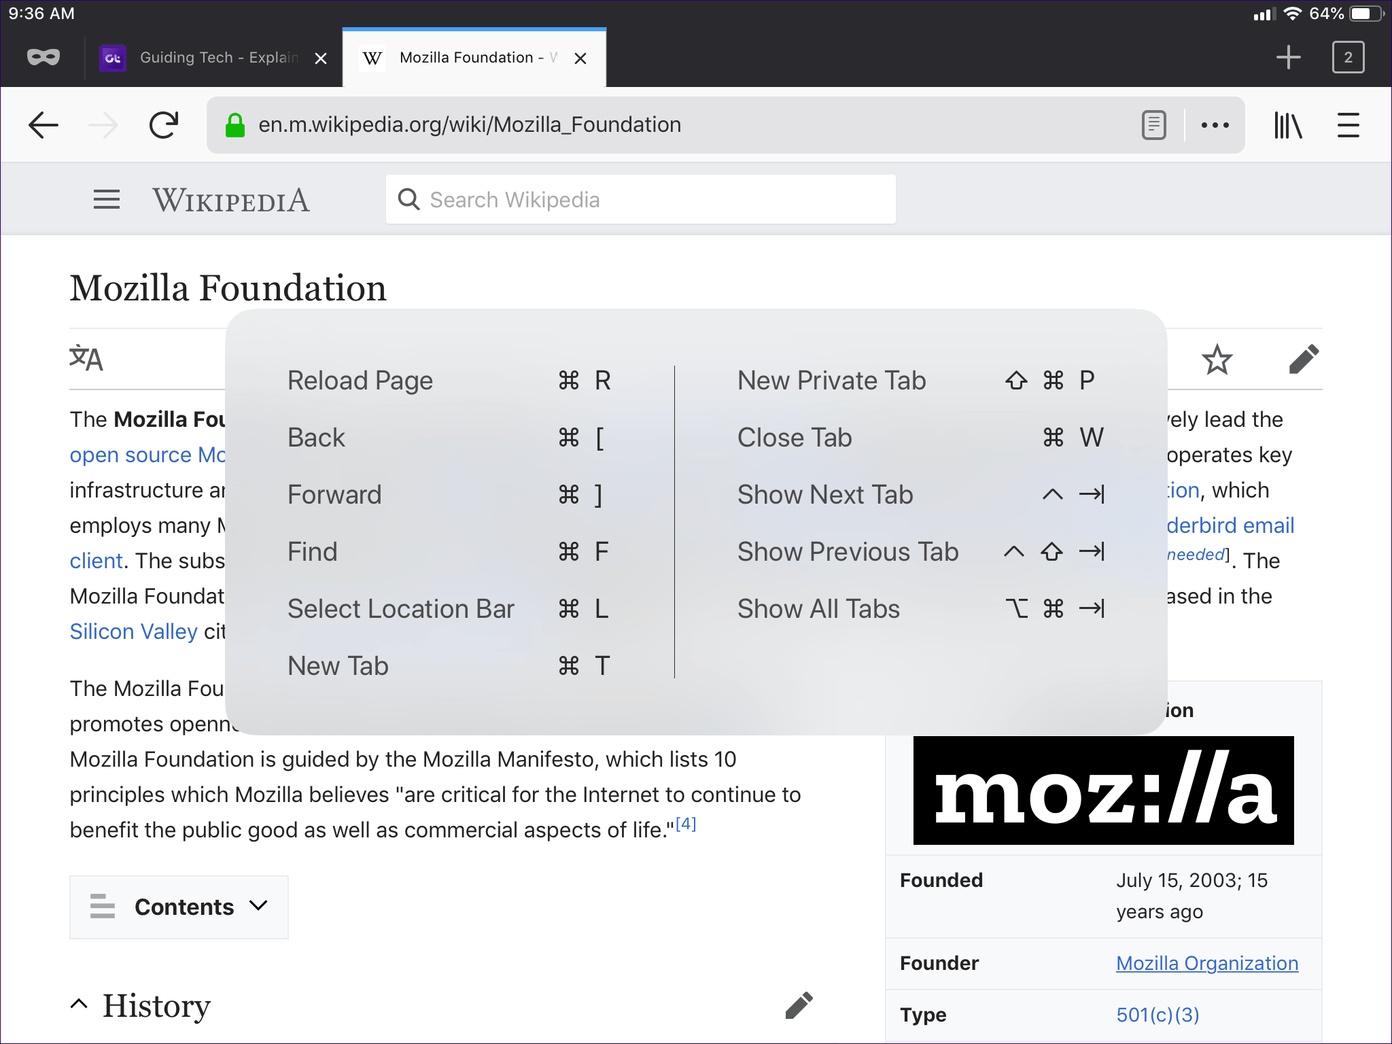Open a new tab with the plus icon

tap(1288, 58)
